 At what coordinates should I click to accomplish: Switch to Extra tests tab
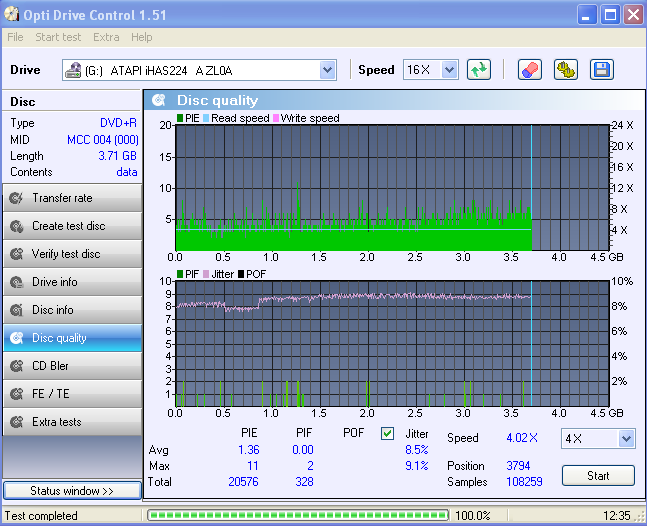point(72,422)
